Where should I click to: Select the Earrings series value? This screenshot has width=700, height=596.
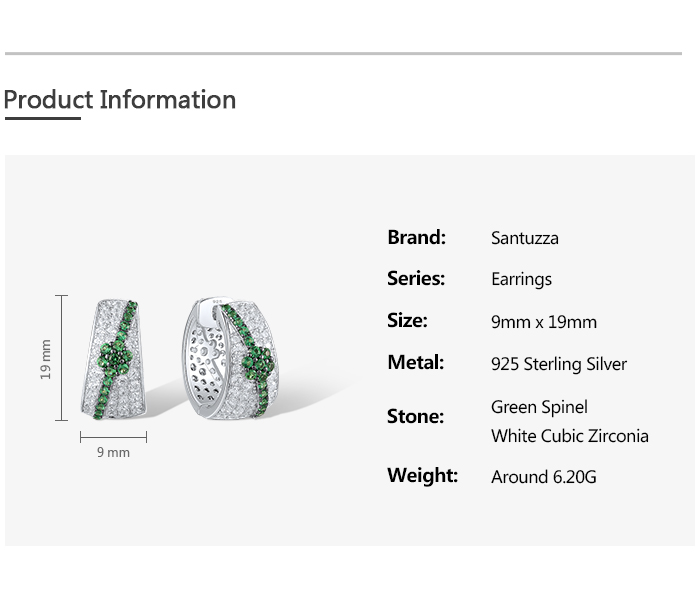(521, 279)
